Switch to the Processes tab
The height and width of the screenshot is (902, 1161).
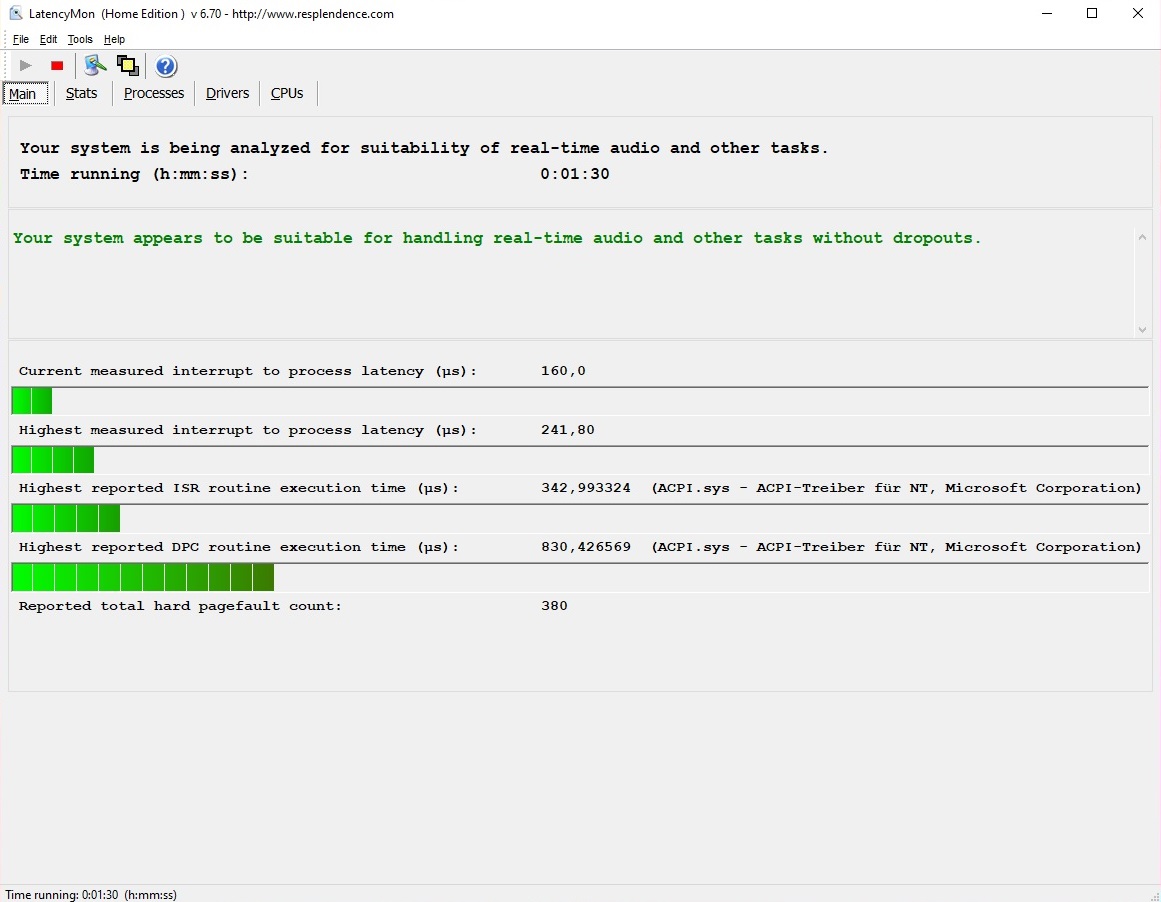153,93
